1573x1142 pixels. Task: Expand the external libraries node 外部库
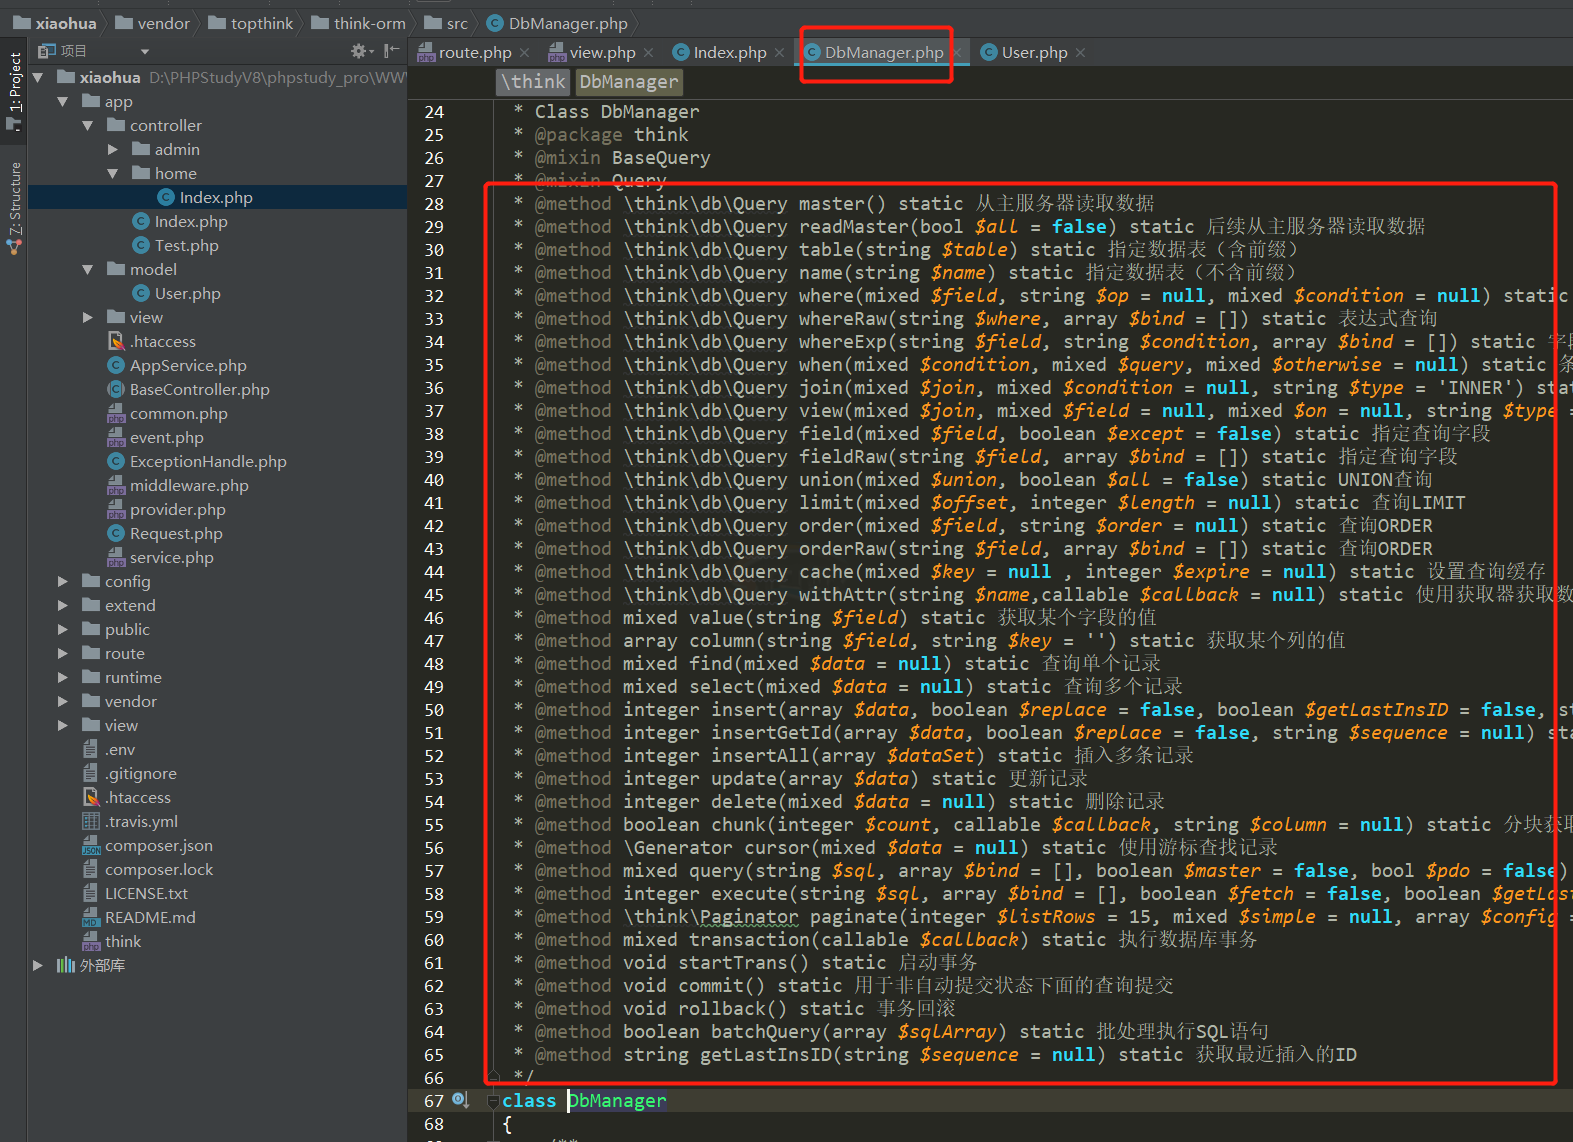[38, 965]
